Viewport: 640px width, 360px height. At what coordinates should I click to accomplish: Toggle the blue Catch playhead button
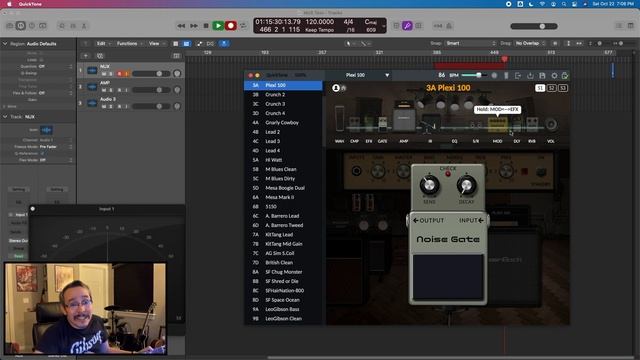coord(224,43)
